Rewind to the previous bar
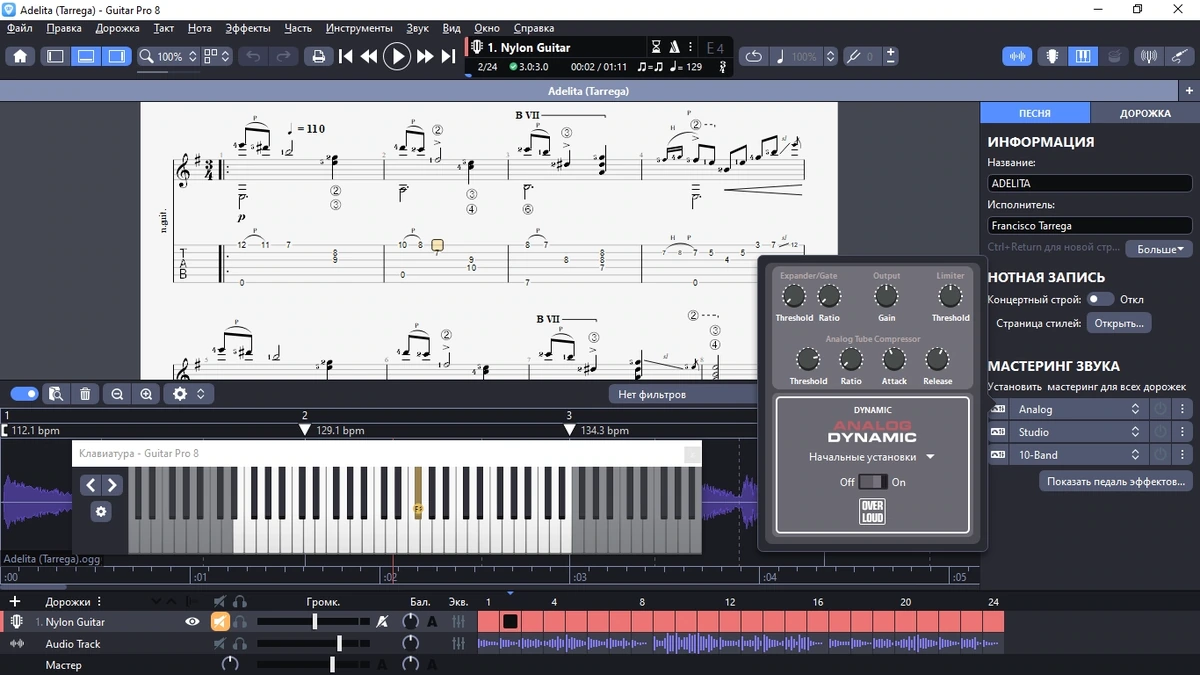The height and width of the screenshot is (675, 1200). coord(369,56)
